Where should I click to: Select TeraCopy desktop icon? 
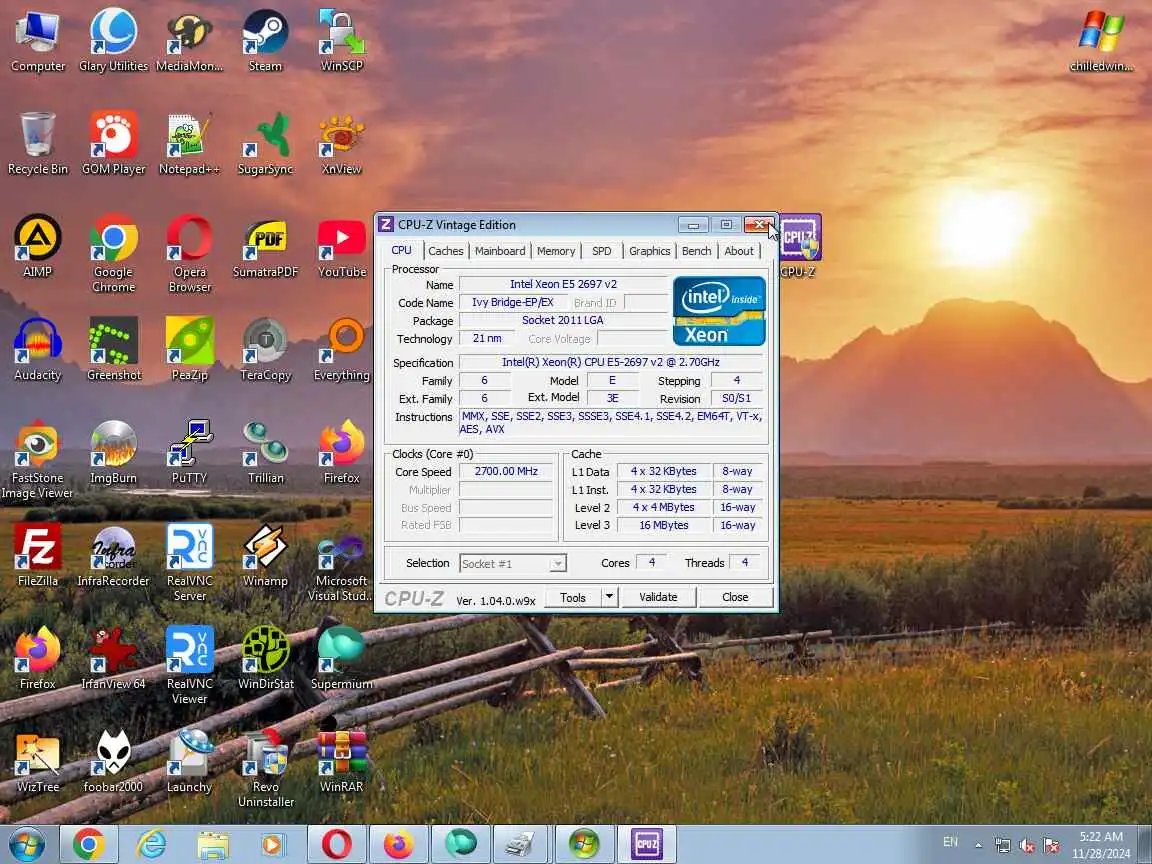click(265, 349)
